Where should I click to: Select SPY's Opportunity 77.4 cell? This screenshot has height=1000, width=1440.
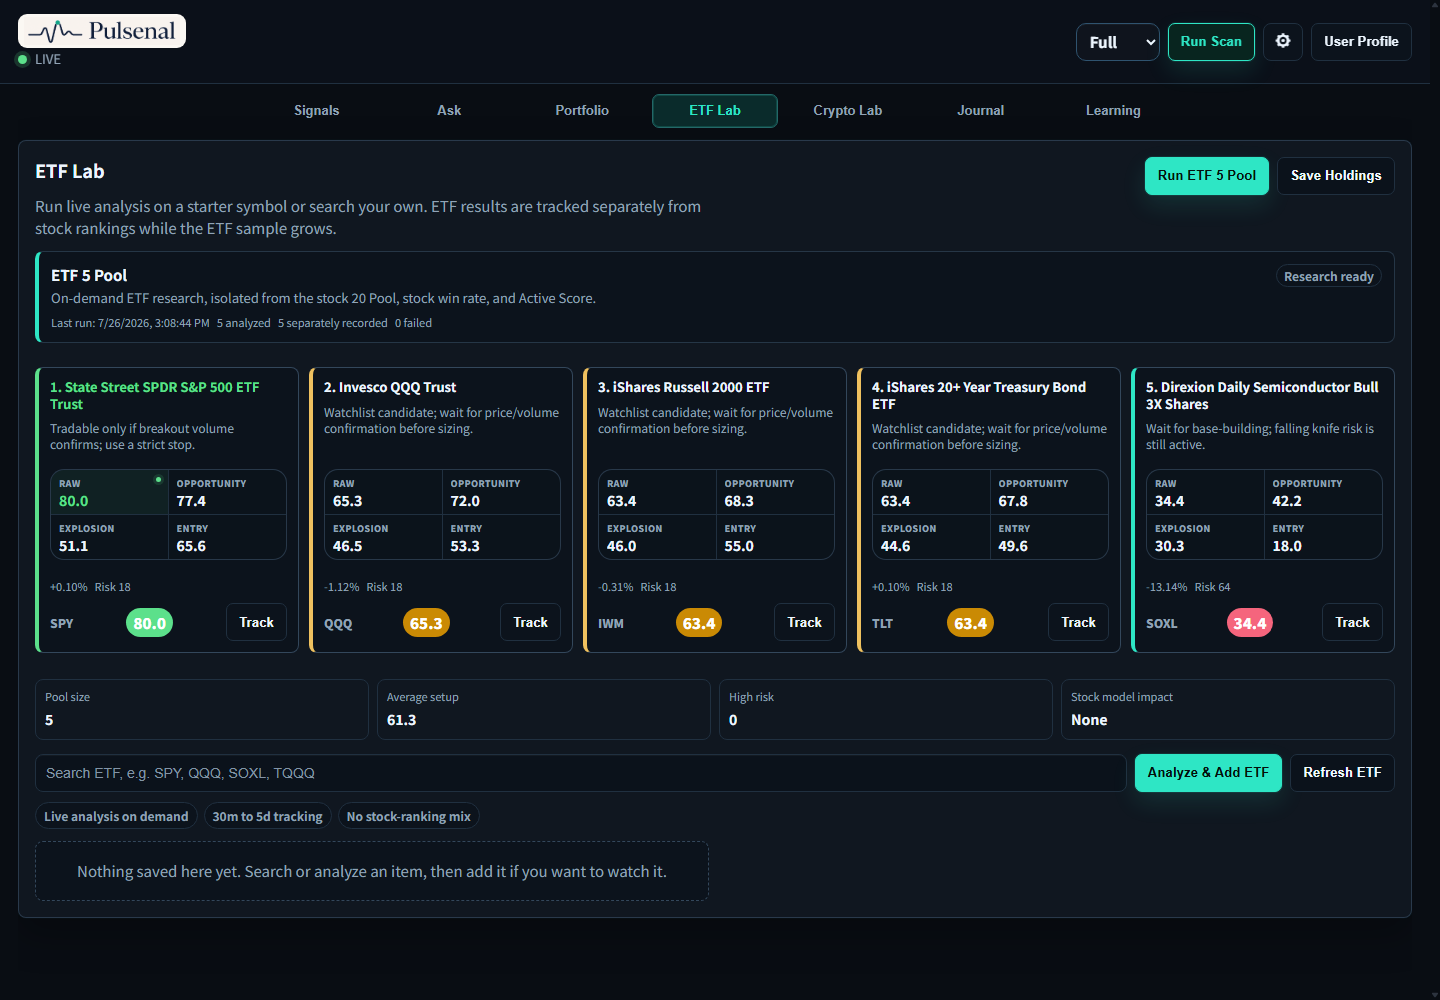click(x=227, y=492)
